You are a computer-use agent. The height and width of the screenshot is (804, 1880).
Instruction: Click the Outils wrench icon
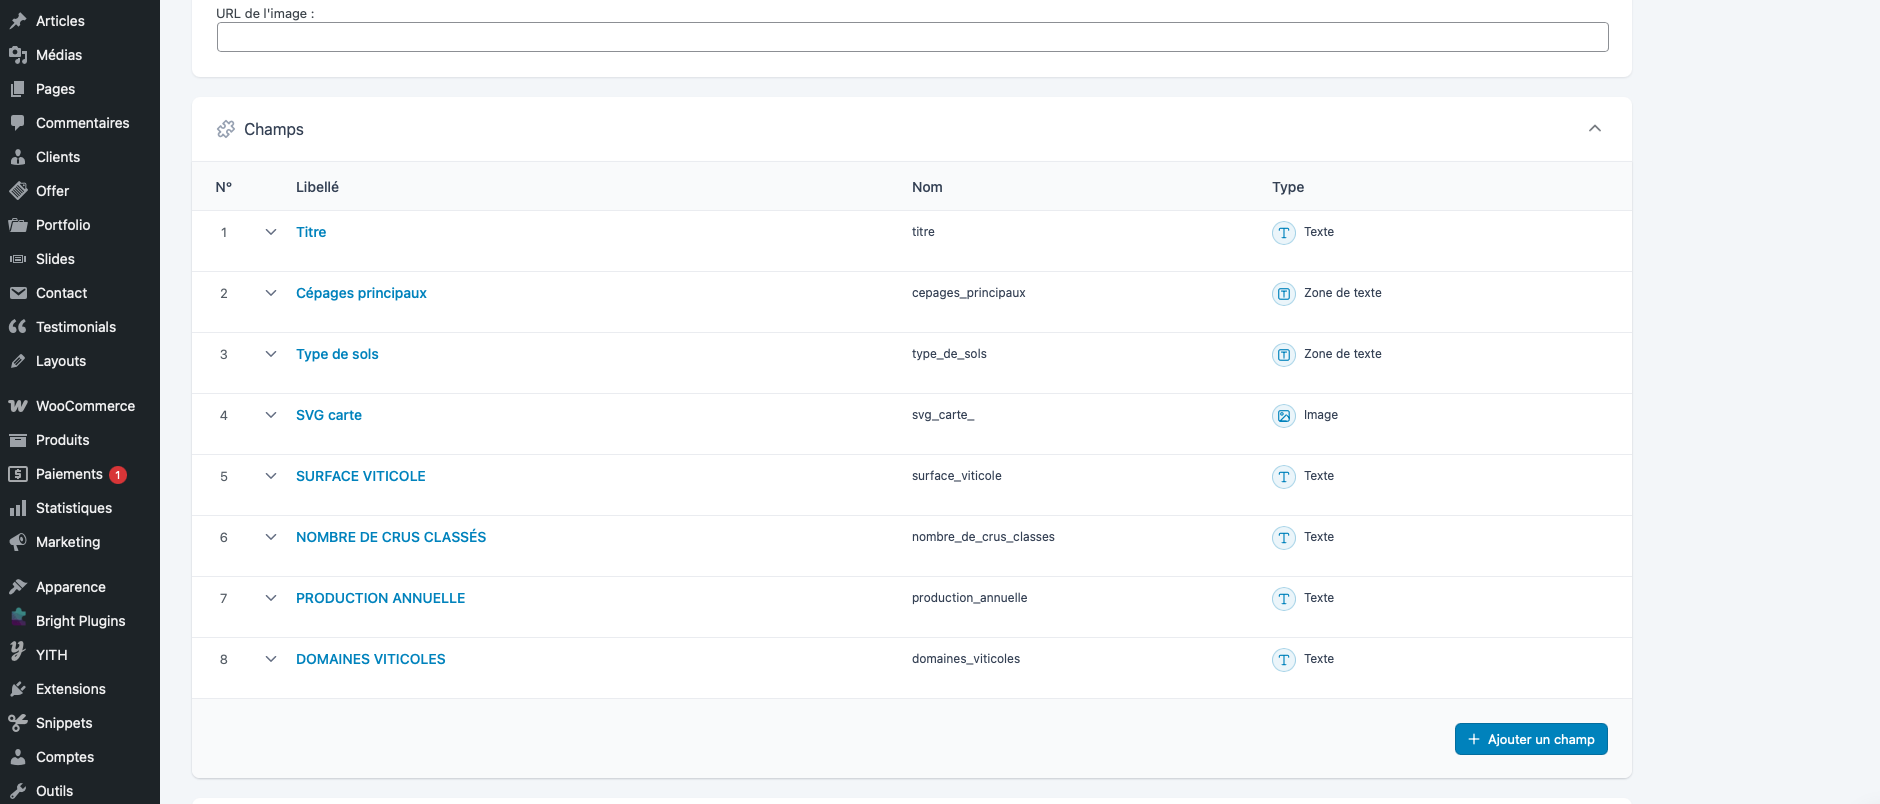point(18,791)
